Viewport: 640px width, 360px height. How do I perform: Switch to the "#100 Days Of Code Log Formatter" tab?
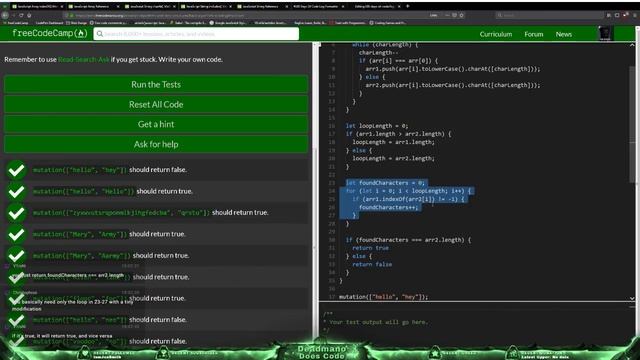319,7
